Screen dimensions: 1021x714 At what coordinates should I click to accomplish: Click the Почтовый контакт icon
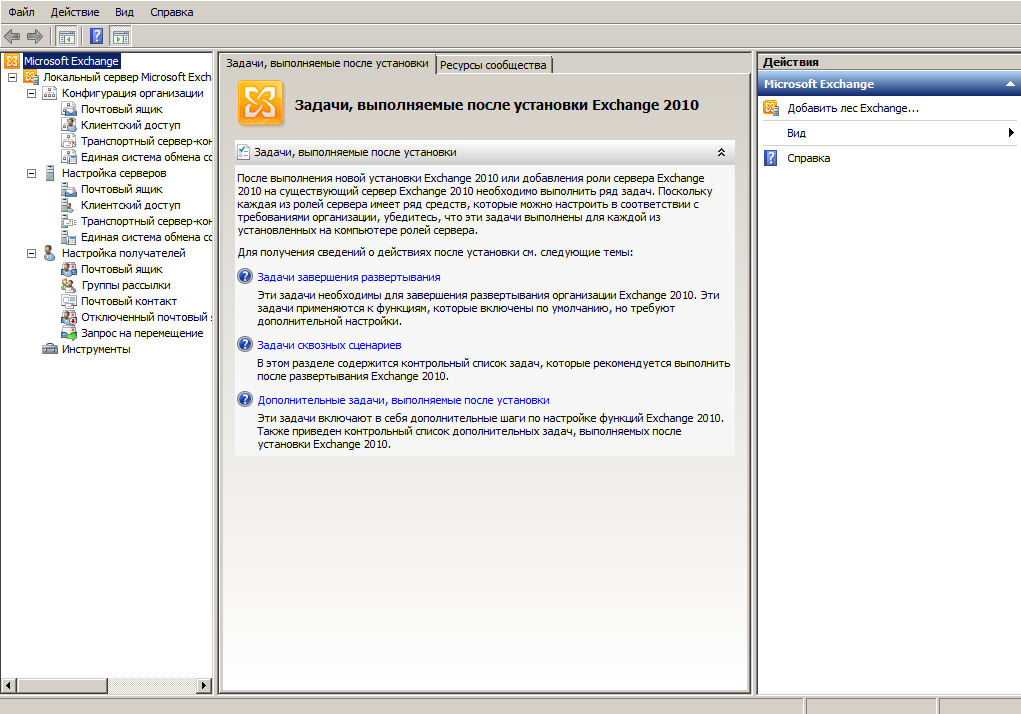[x=68, y=301]
